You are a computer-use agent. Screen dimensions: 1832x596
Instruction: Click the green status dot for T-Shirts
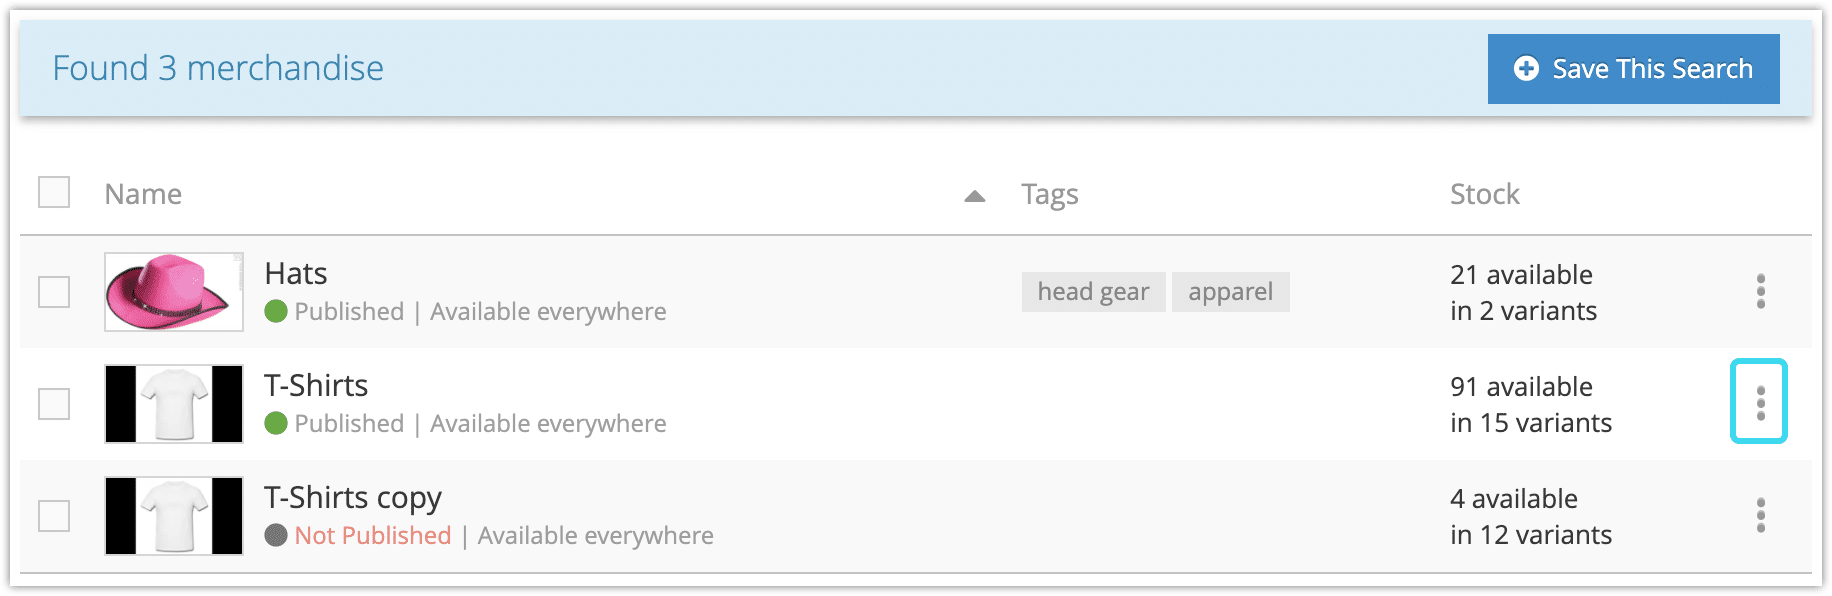point(276,424)
